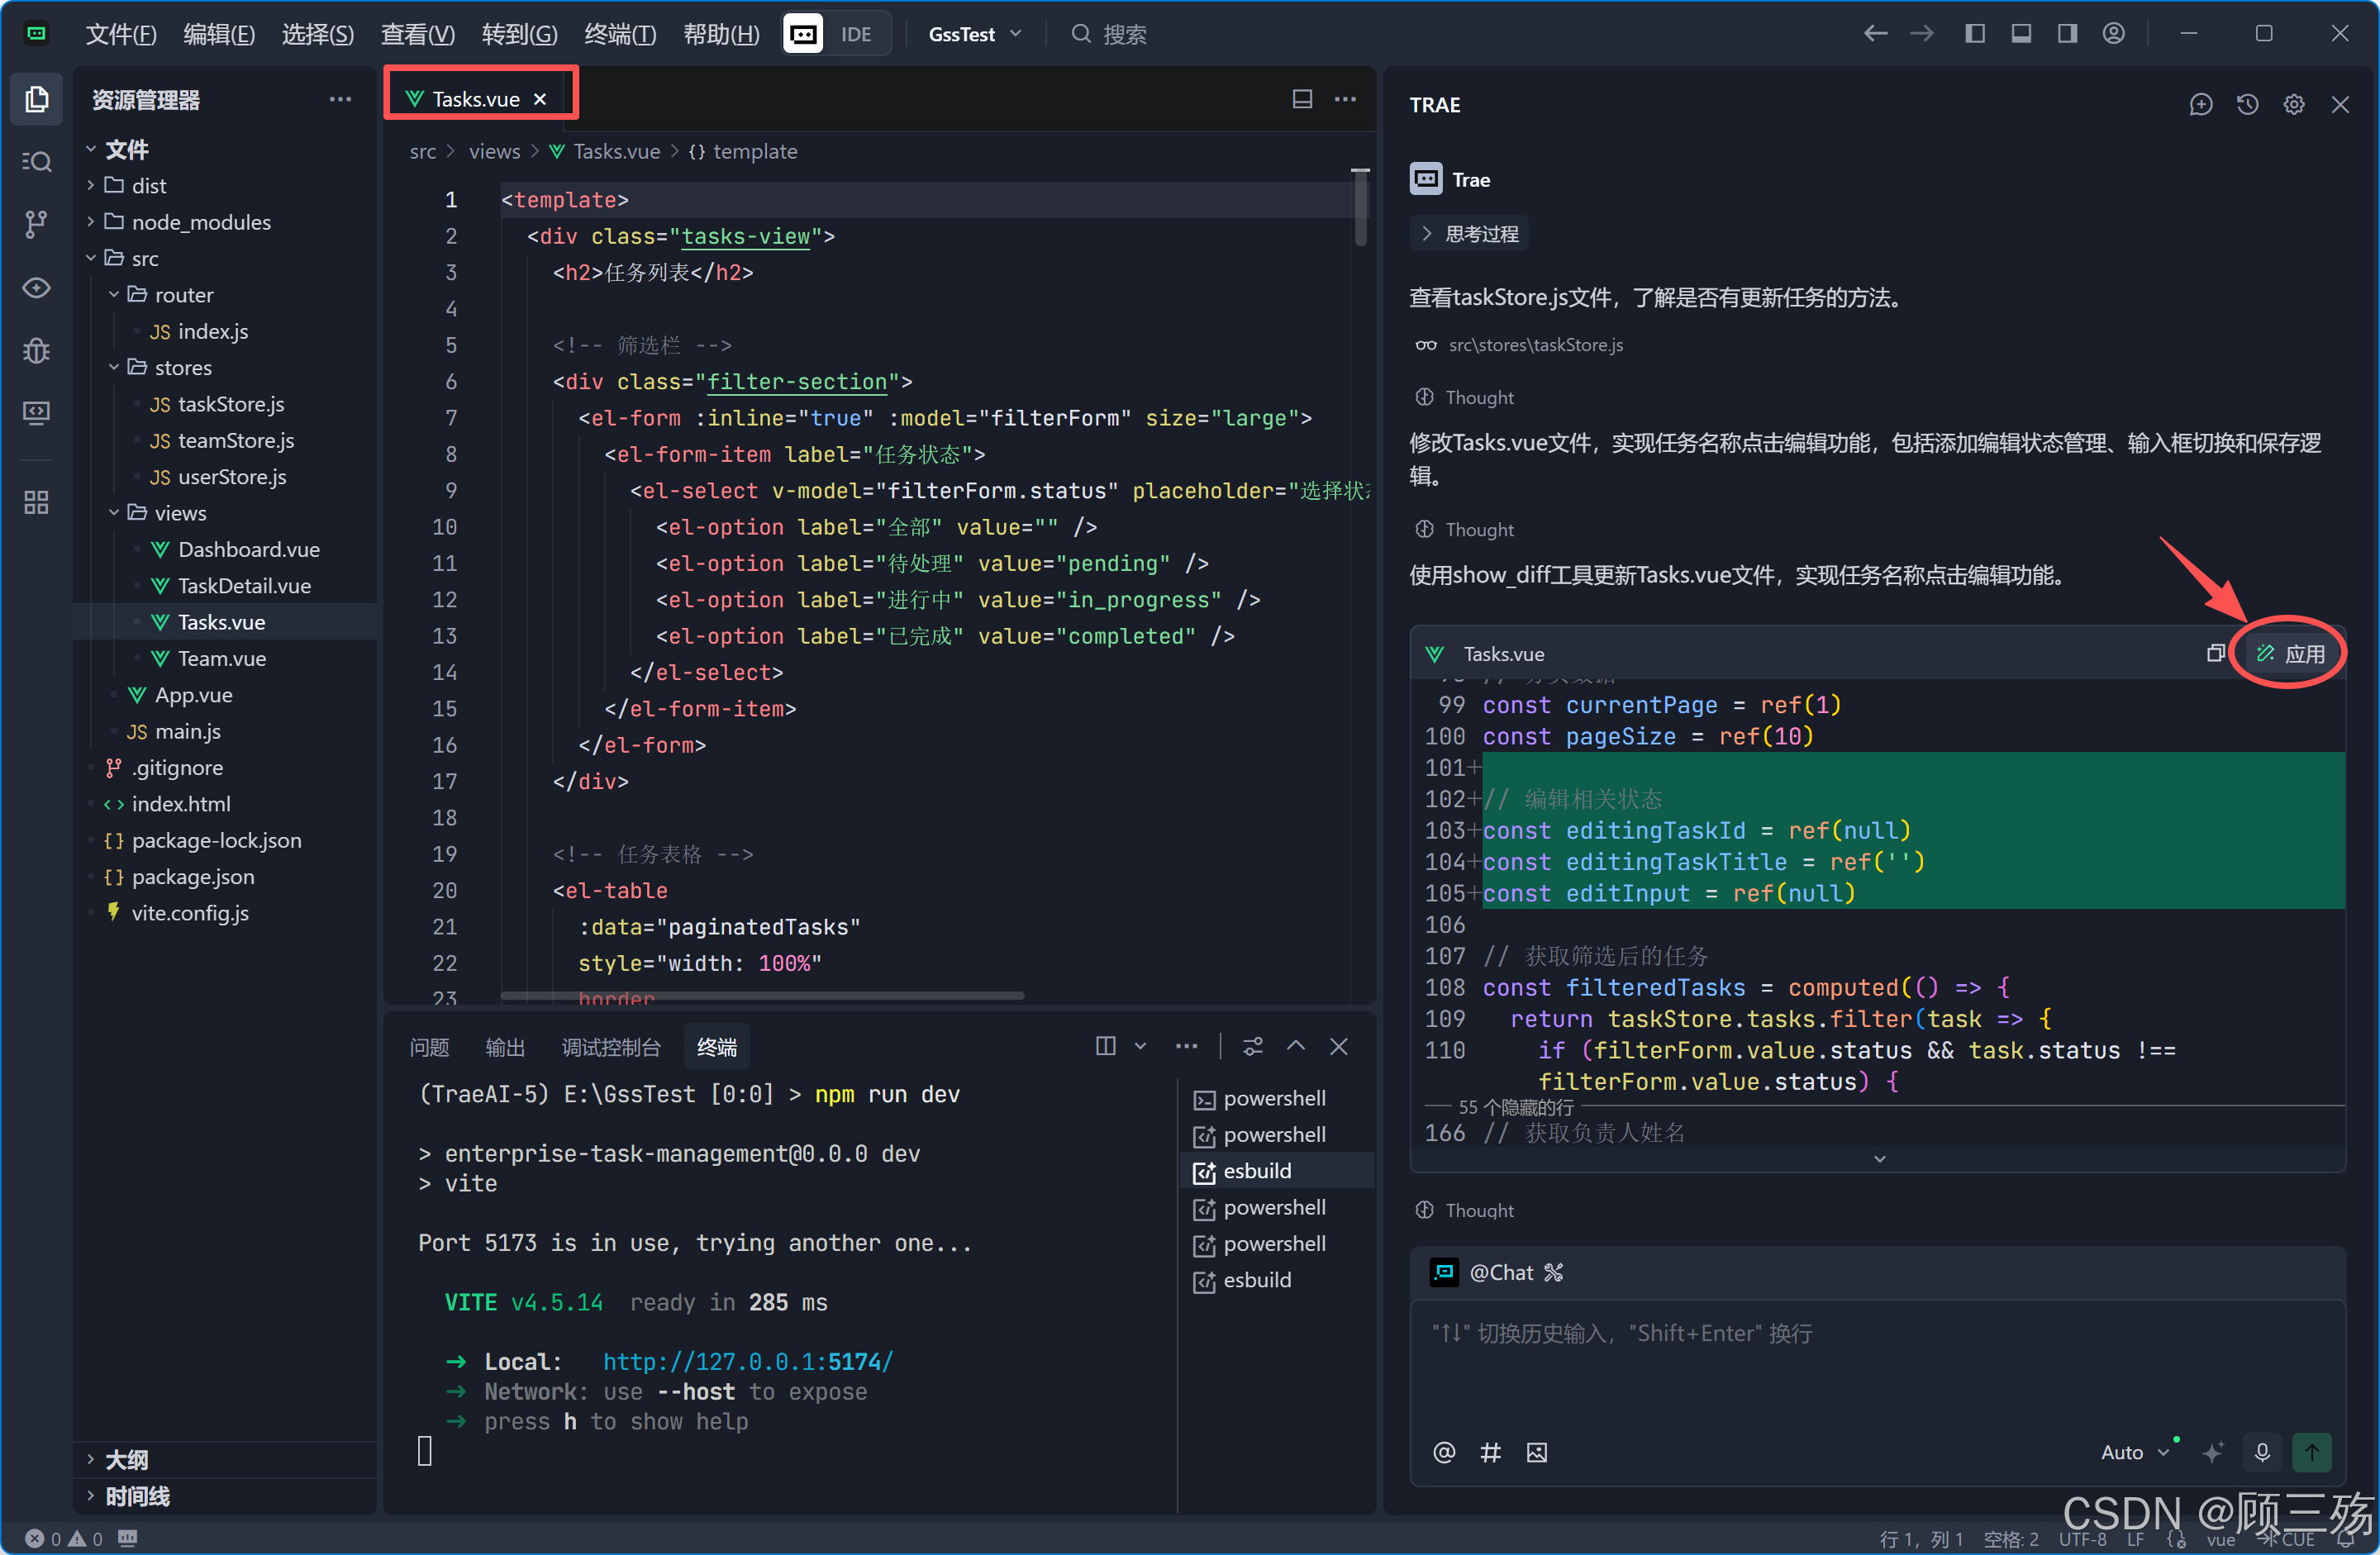Open the Source Control sidebar icon
The image size is (2380, 1555).
pyautogui.click(x=36, y=224)
